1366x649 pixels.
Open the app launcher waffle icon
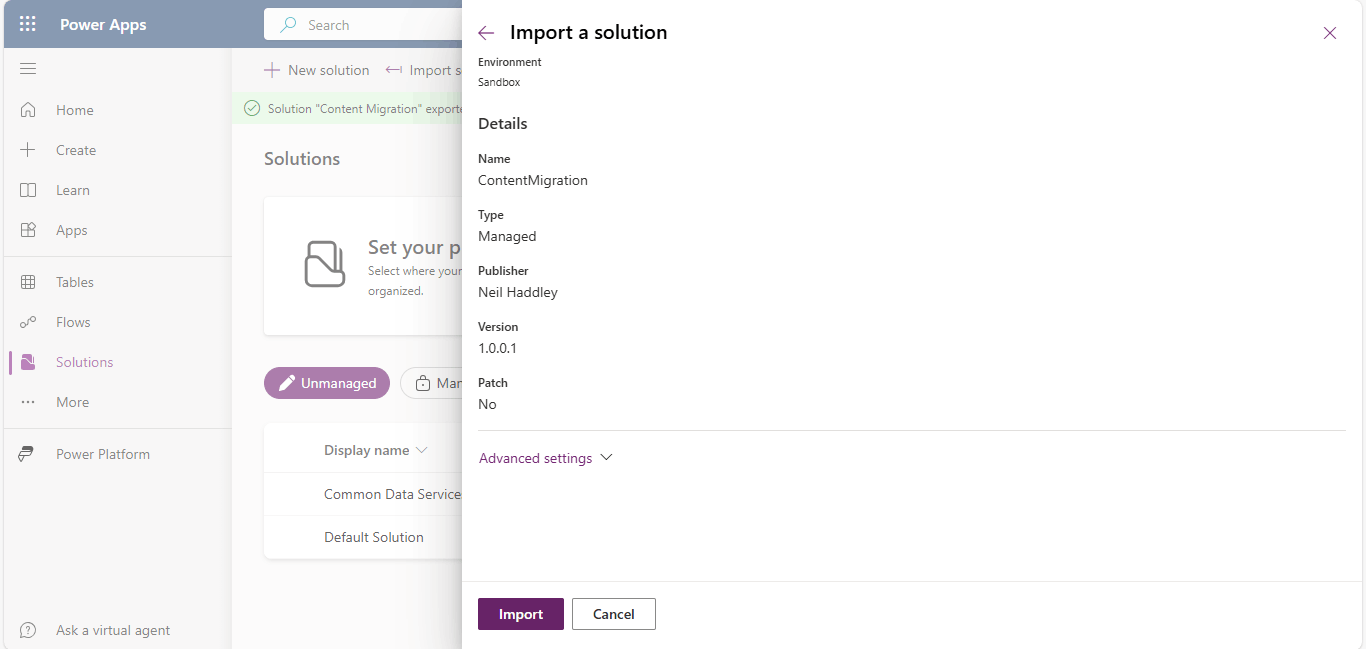click(28, 24)
